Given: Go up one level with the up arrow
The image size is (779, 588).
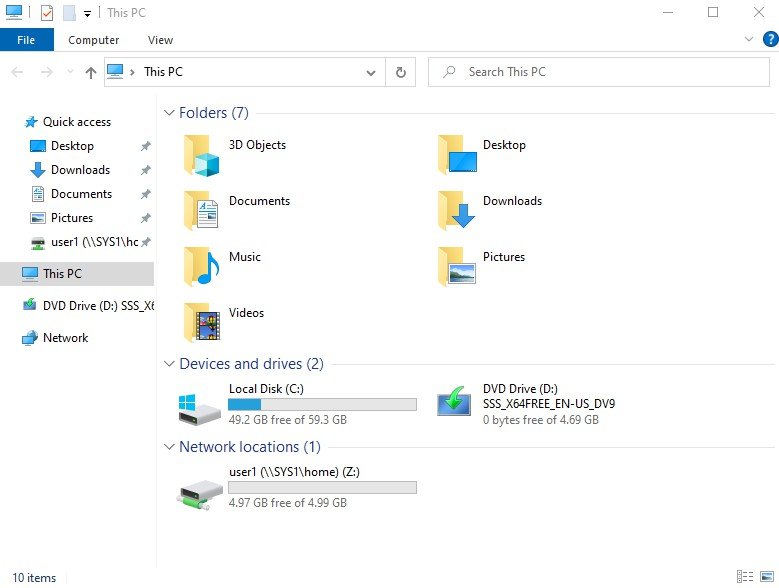Looking at the screenshot, I should [x=90, y=73].
